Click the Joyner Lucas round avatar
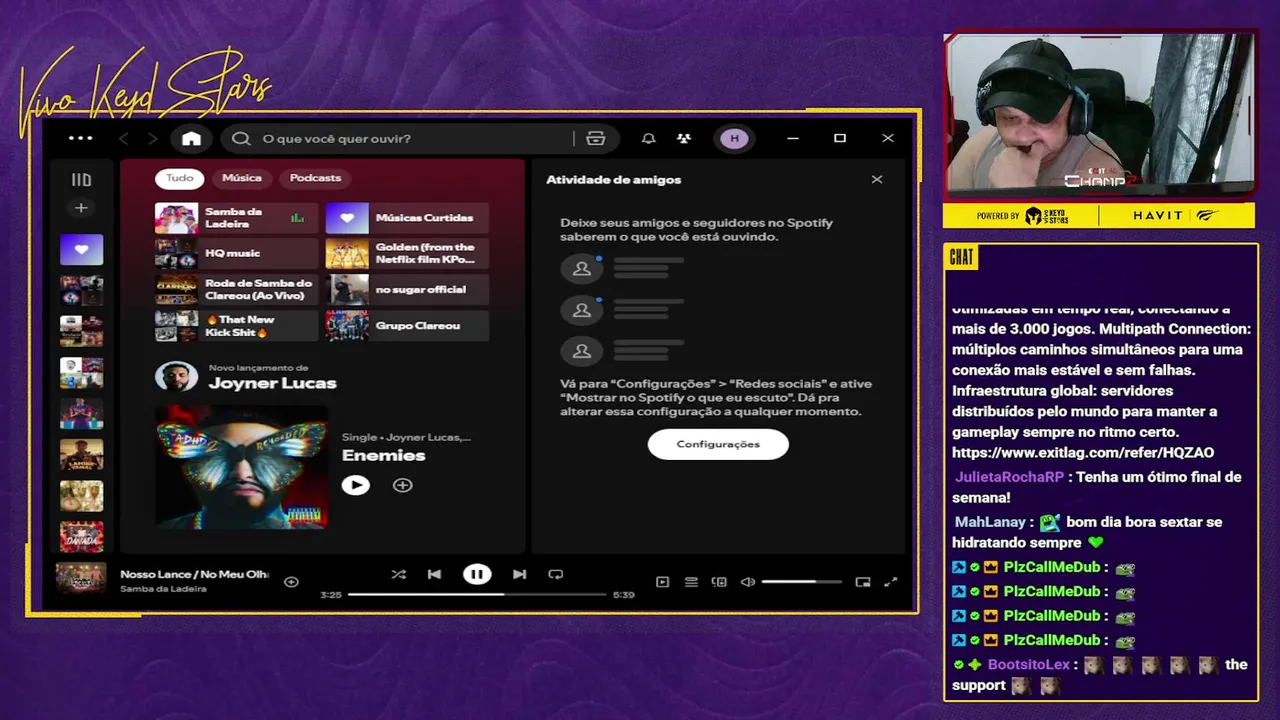Image resolution: width=1280 pixels, height=720 pixels. 176,377
